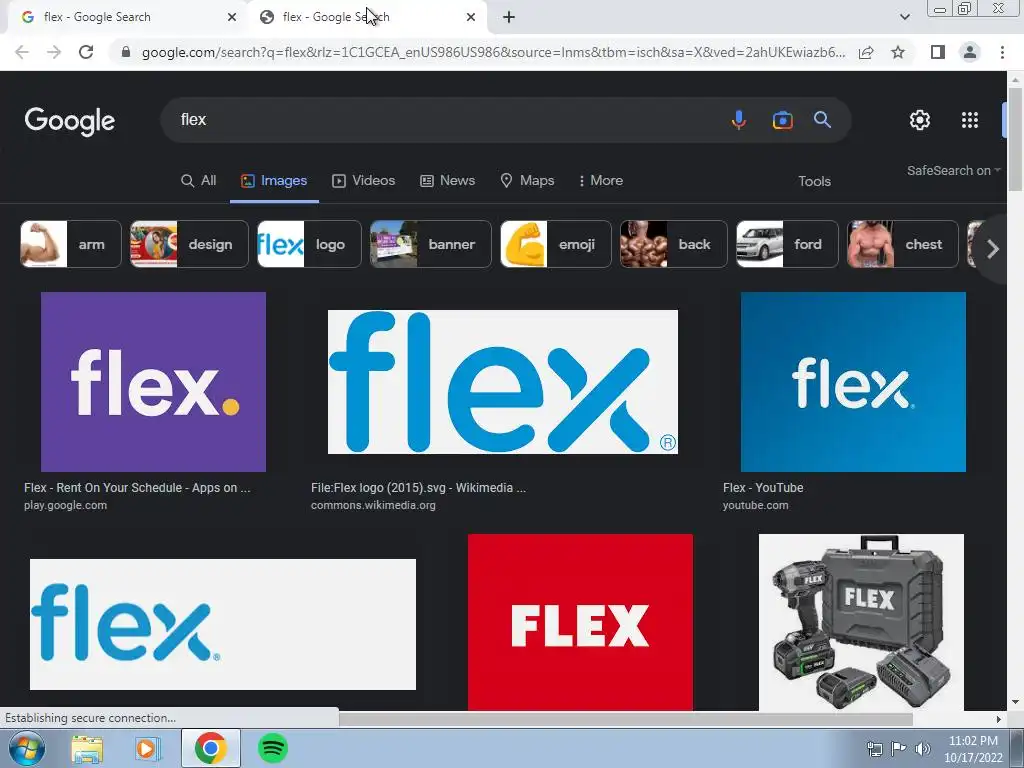Click the horizontal page scrollbar

(626, 719)
